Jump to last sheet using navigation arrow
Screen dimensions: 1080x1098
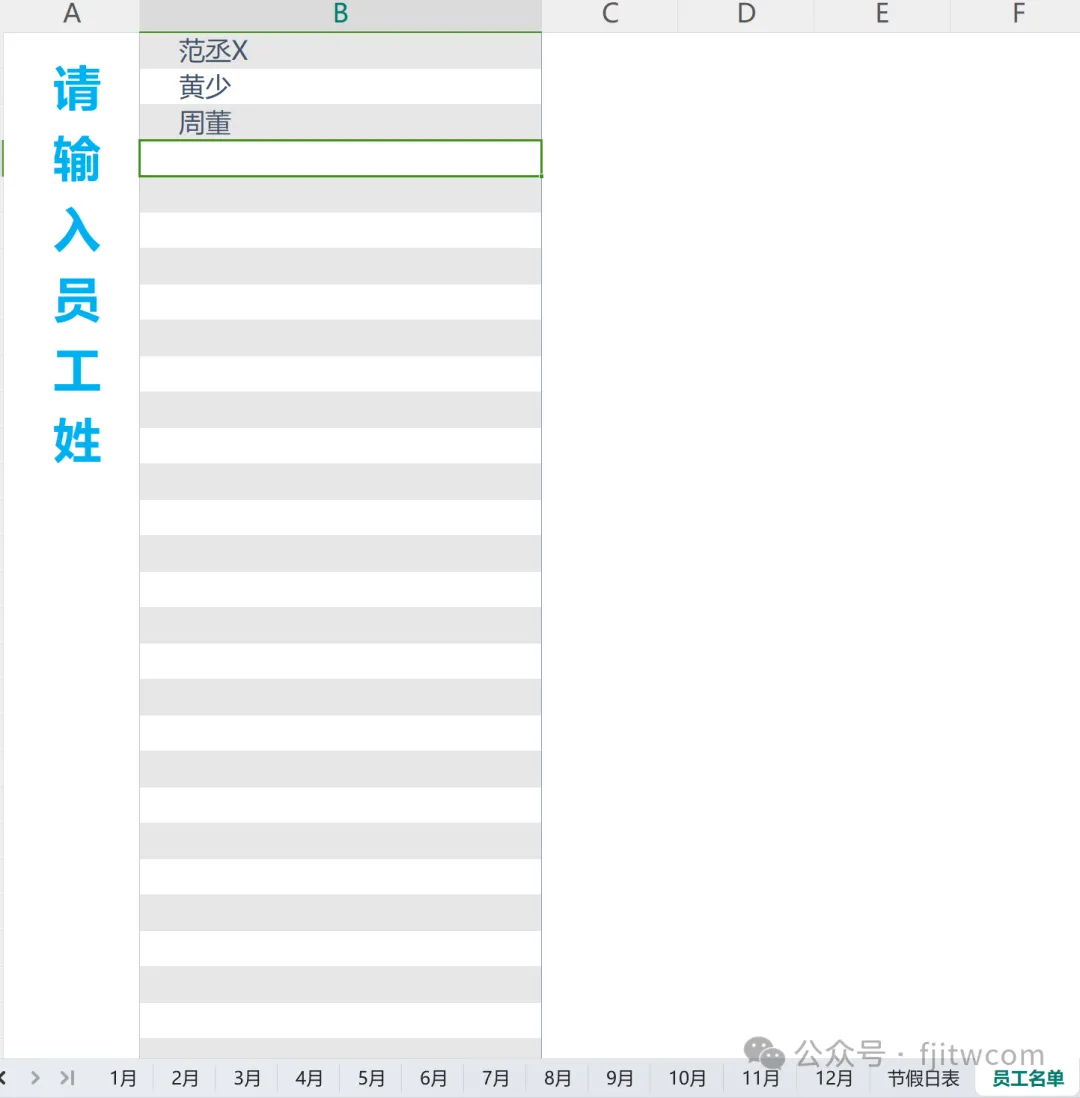67,1077
